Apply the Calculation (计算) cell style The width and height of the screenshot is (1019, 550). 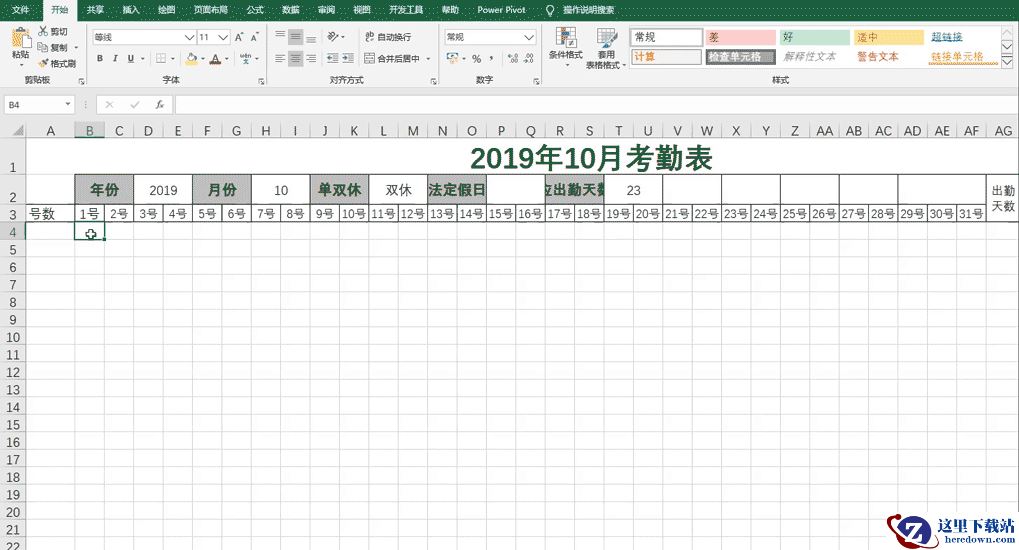pyautogui.click(x=666, y=57)
